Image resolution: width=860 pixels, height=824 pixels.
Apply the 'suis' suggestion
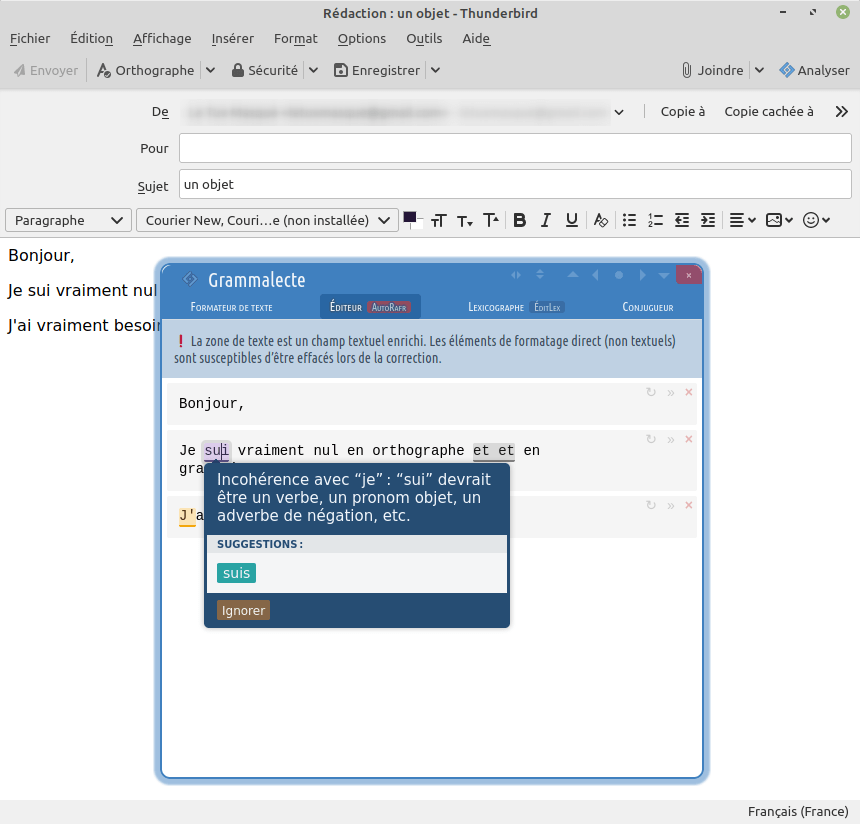(236, 573)
